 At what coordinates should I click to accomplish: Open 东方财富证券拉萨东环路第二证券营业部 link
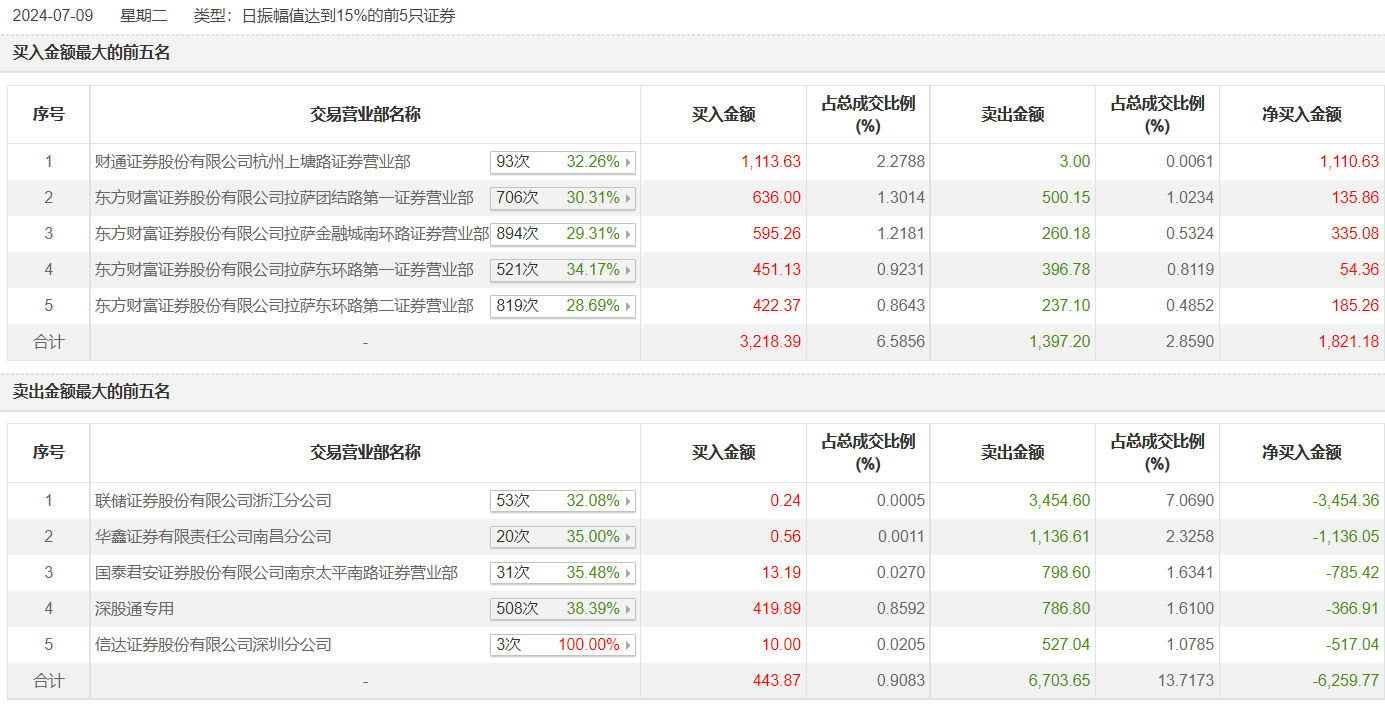[x=284, y=306]
